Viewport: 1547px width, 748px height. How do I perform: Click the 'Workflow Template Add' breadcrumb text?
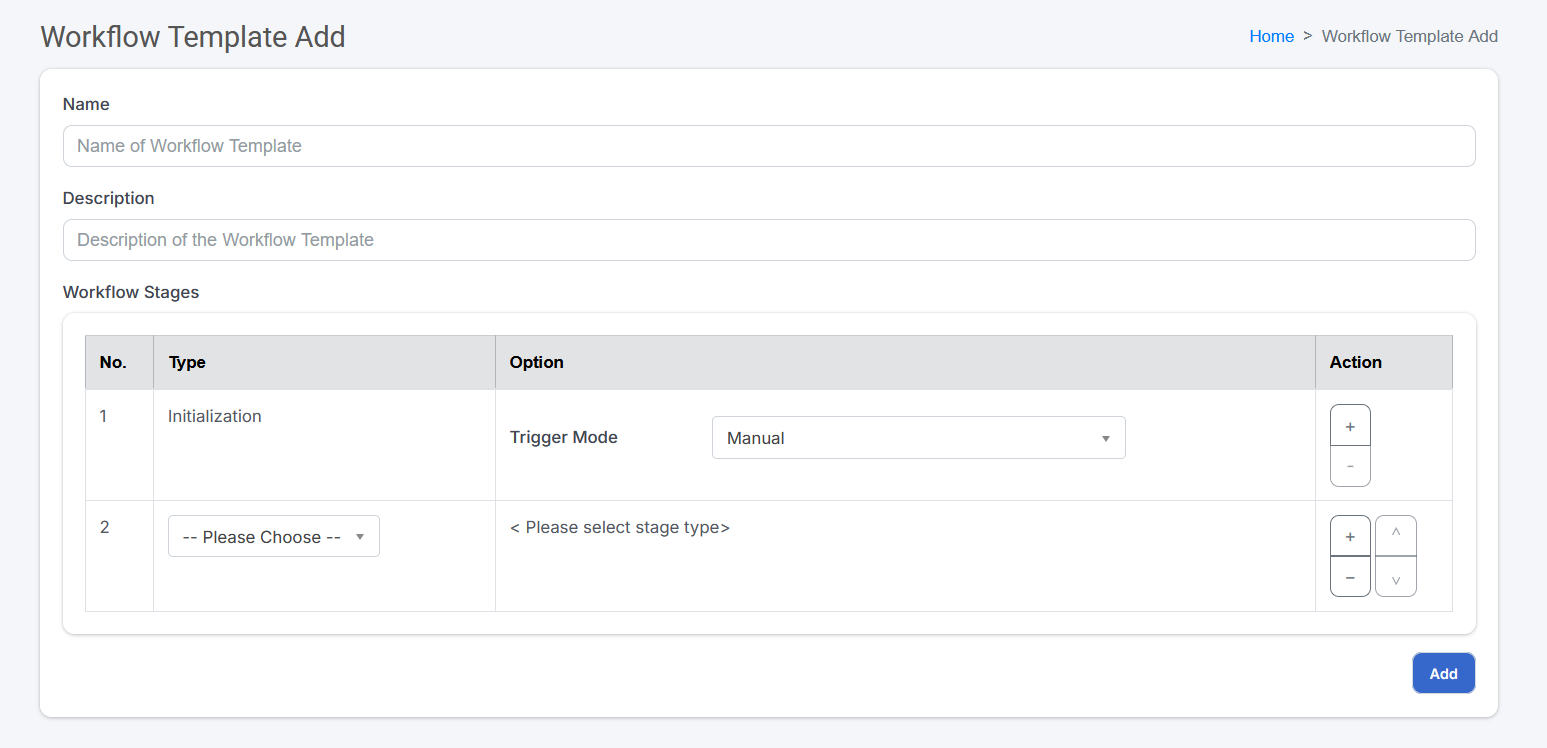[x=1410, y=36]
